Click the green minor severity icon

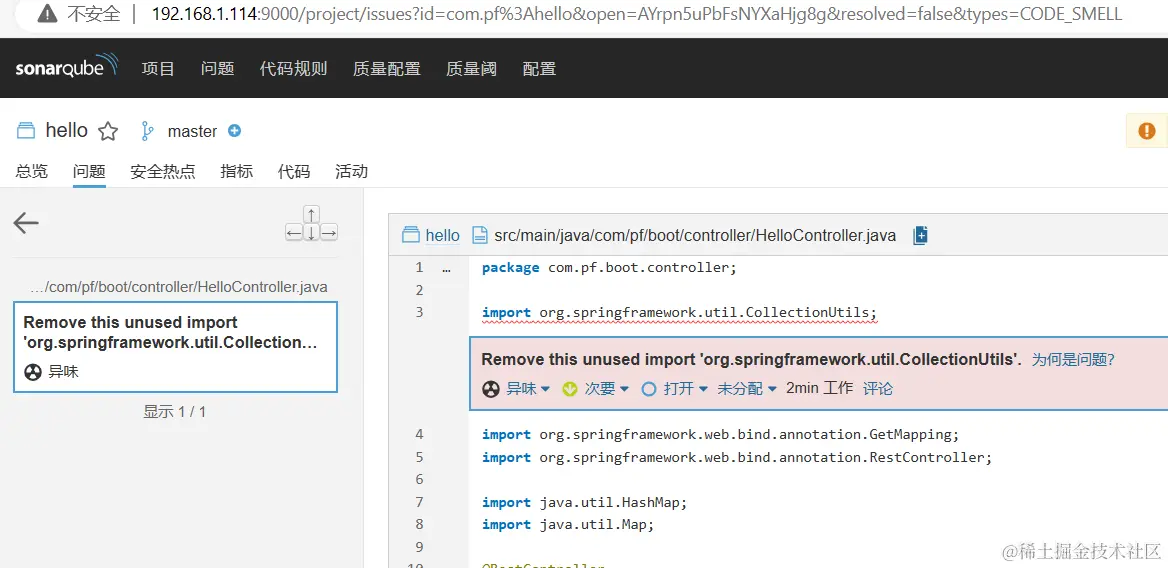click(x=570, y=389)
